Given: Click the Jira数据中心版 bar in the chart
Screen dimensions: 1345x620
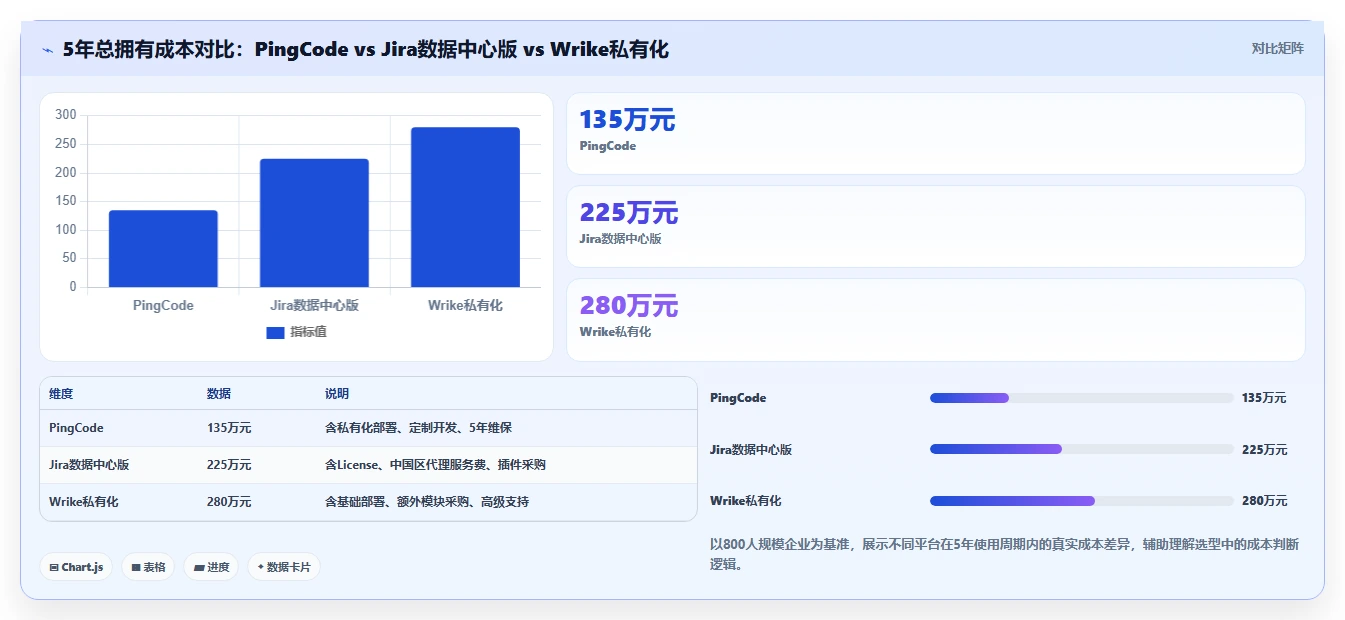Looking at the screenshot, I should 314,223.
